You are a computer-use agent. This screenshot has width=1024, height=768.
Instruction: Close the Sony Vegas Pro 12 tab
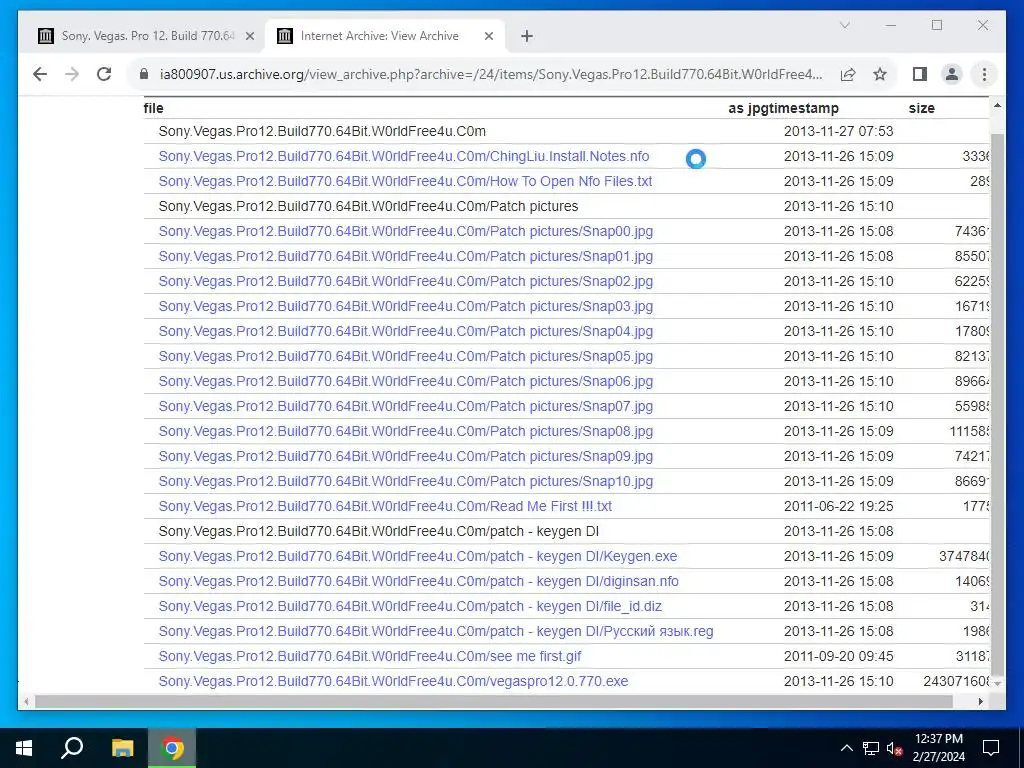point(249,37)
